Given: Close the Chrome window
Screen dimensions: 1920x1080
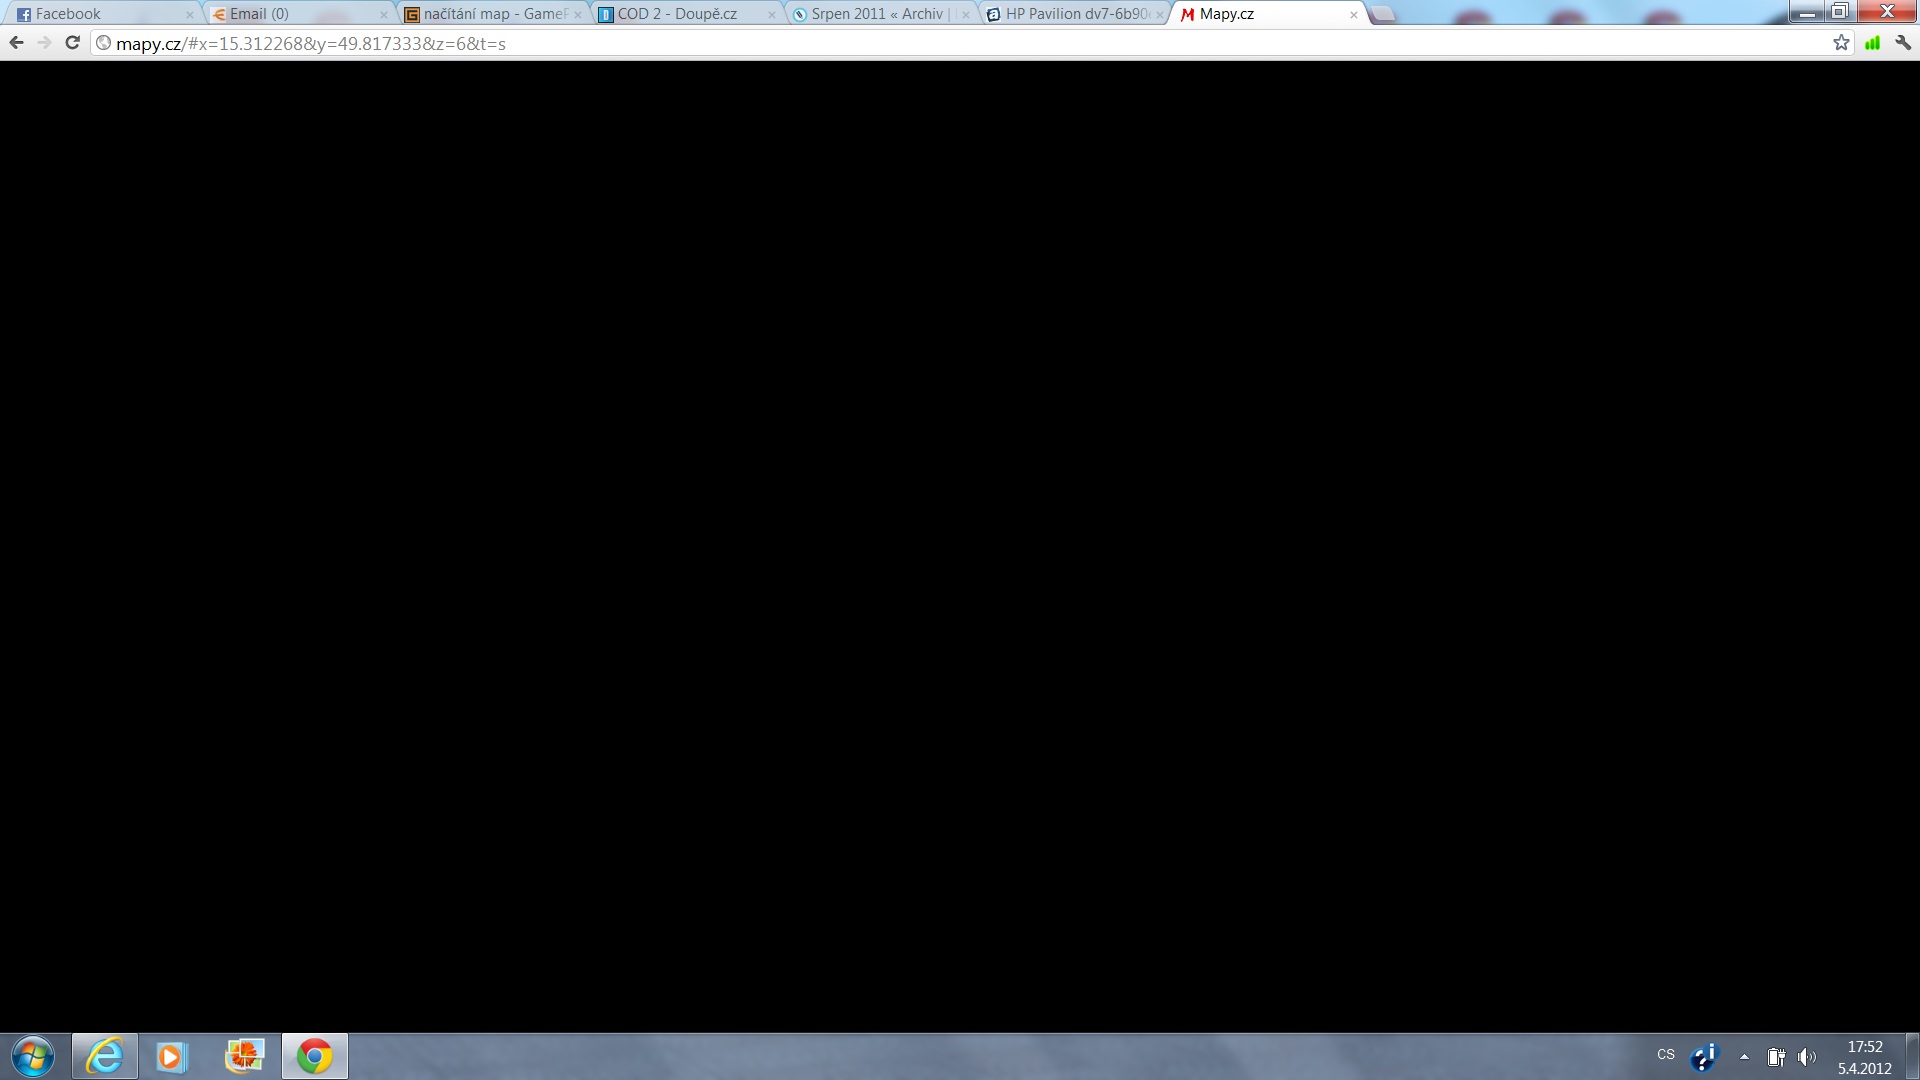Looking at the screenshot, I should point(1887,11).
